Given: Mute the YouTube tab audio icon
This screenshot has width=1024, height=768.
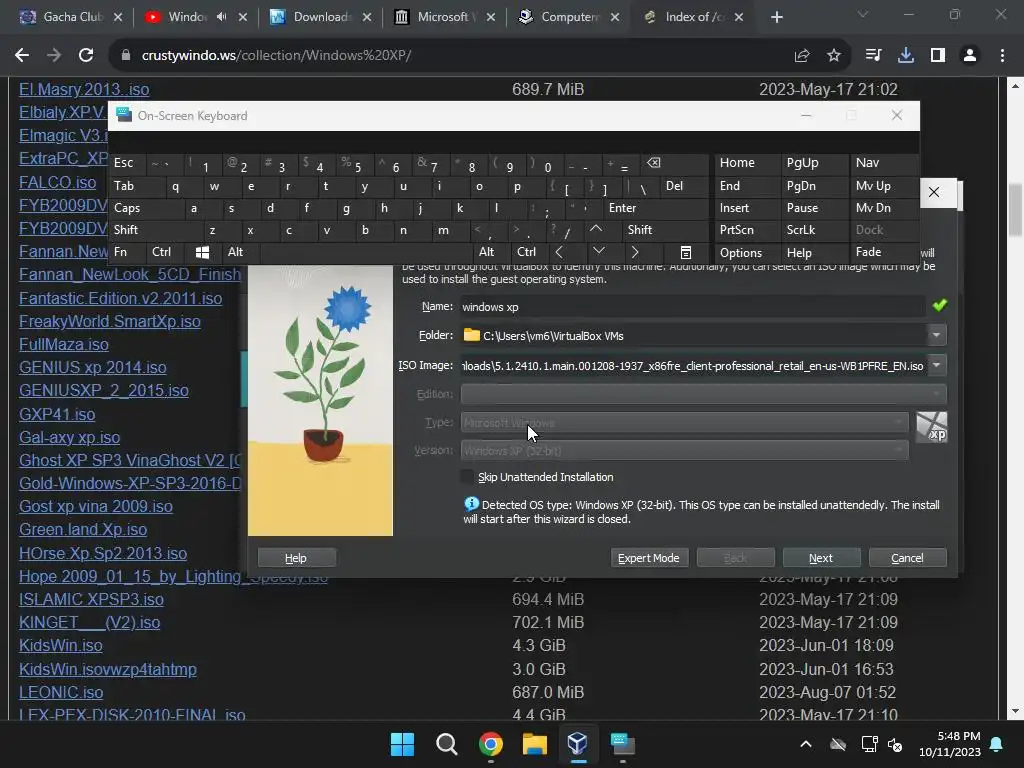Looking at the screenshot, I should [221, 17].
